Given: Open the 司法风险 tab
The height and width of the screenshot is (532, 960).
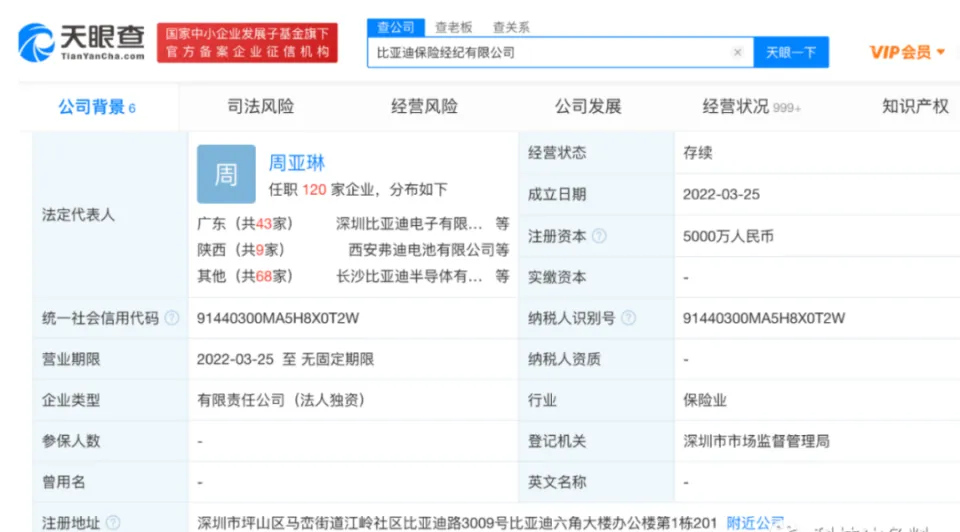Looking at the screenshot, I should coord(261,106).
